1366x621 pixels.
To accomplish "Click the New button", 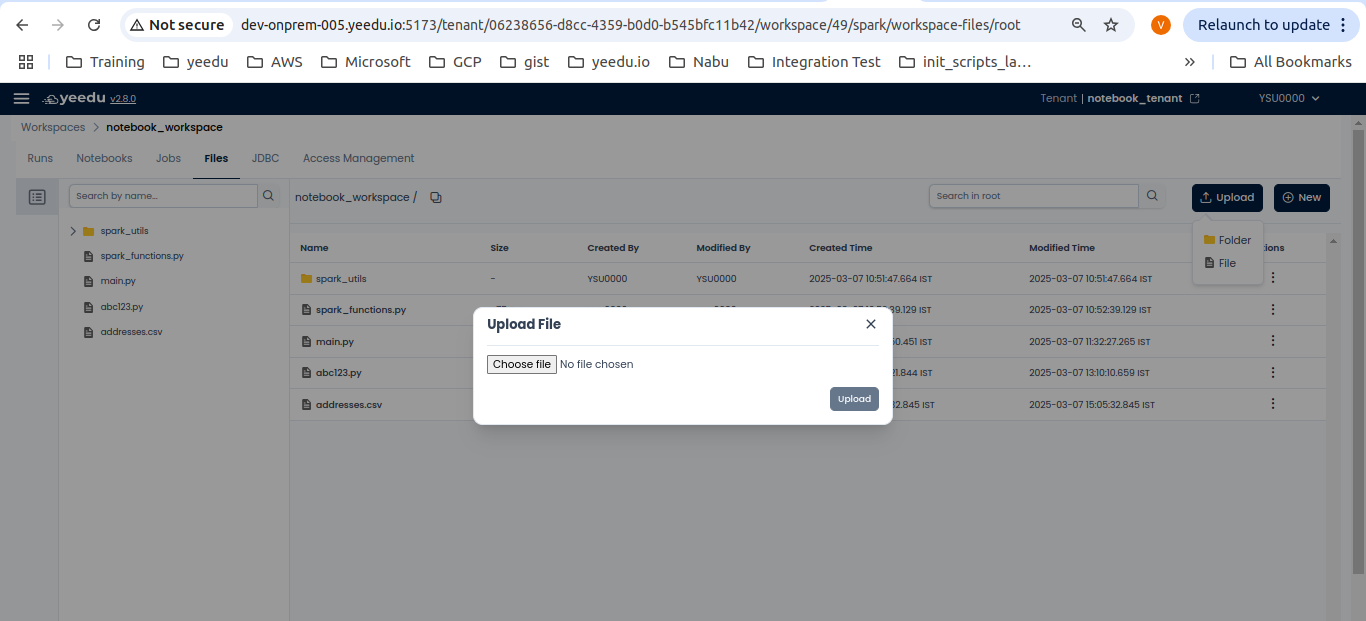I will (x=1302, y=197).
